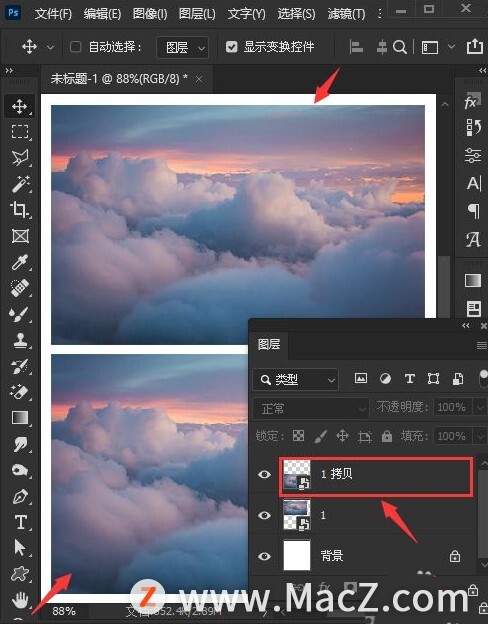
Task: Open the 图像(I) menu
Action: pos(150,14)
